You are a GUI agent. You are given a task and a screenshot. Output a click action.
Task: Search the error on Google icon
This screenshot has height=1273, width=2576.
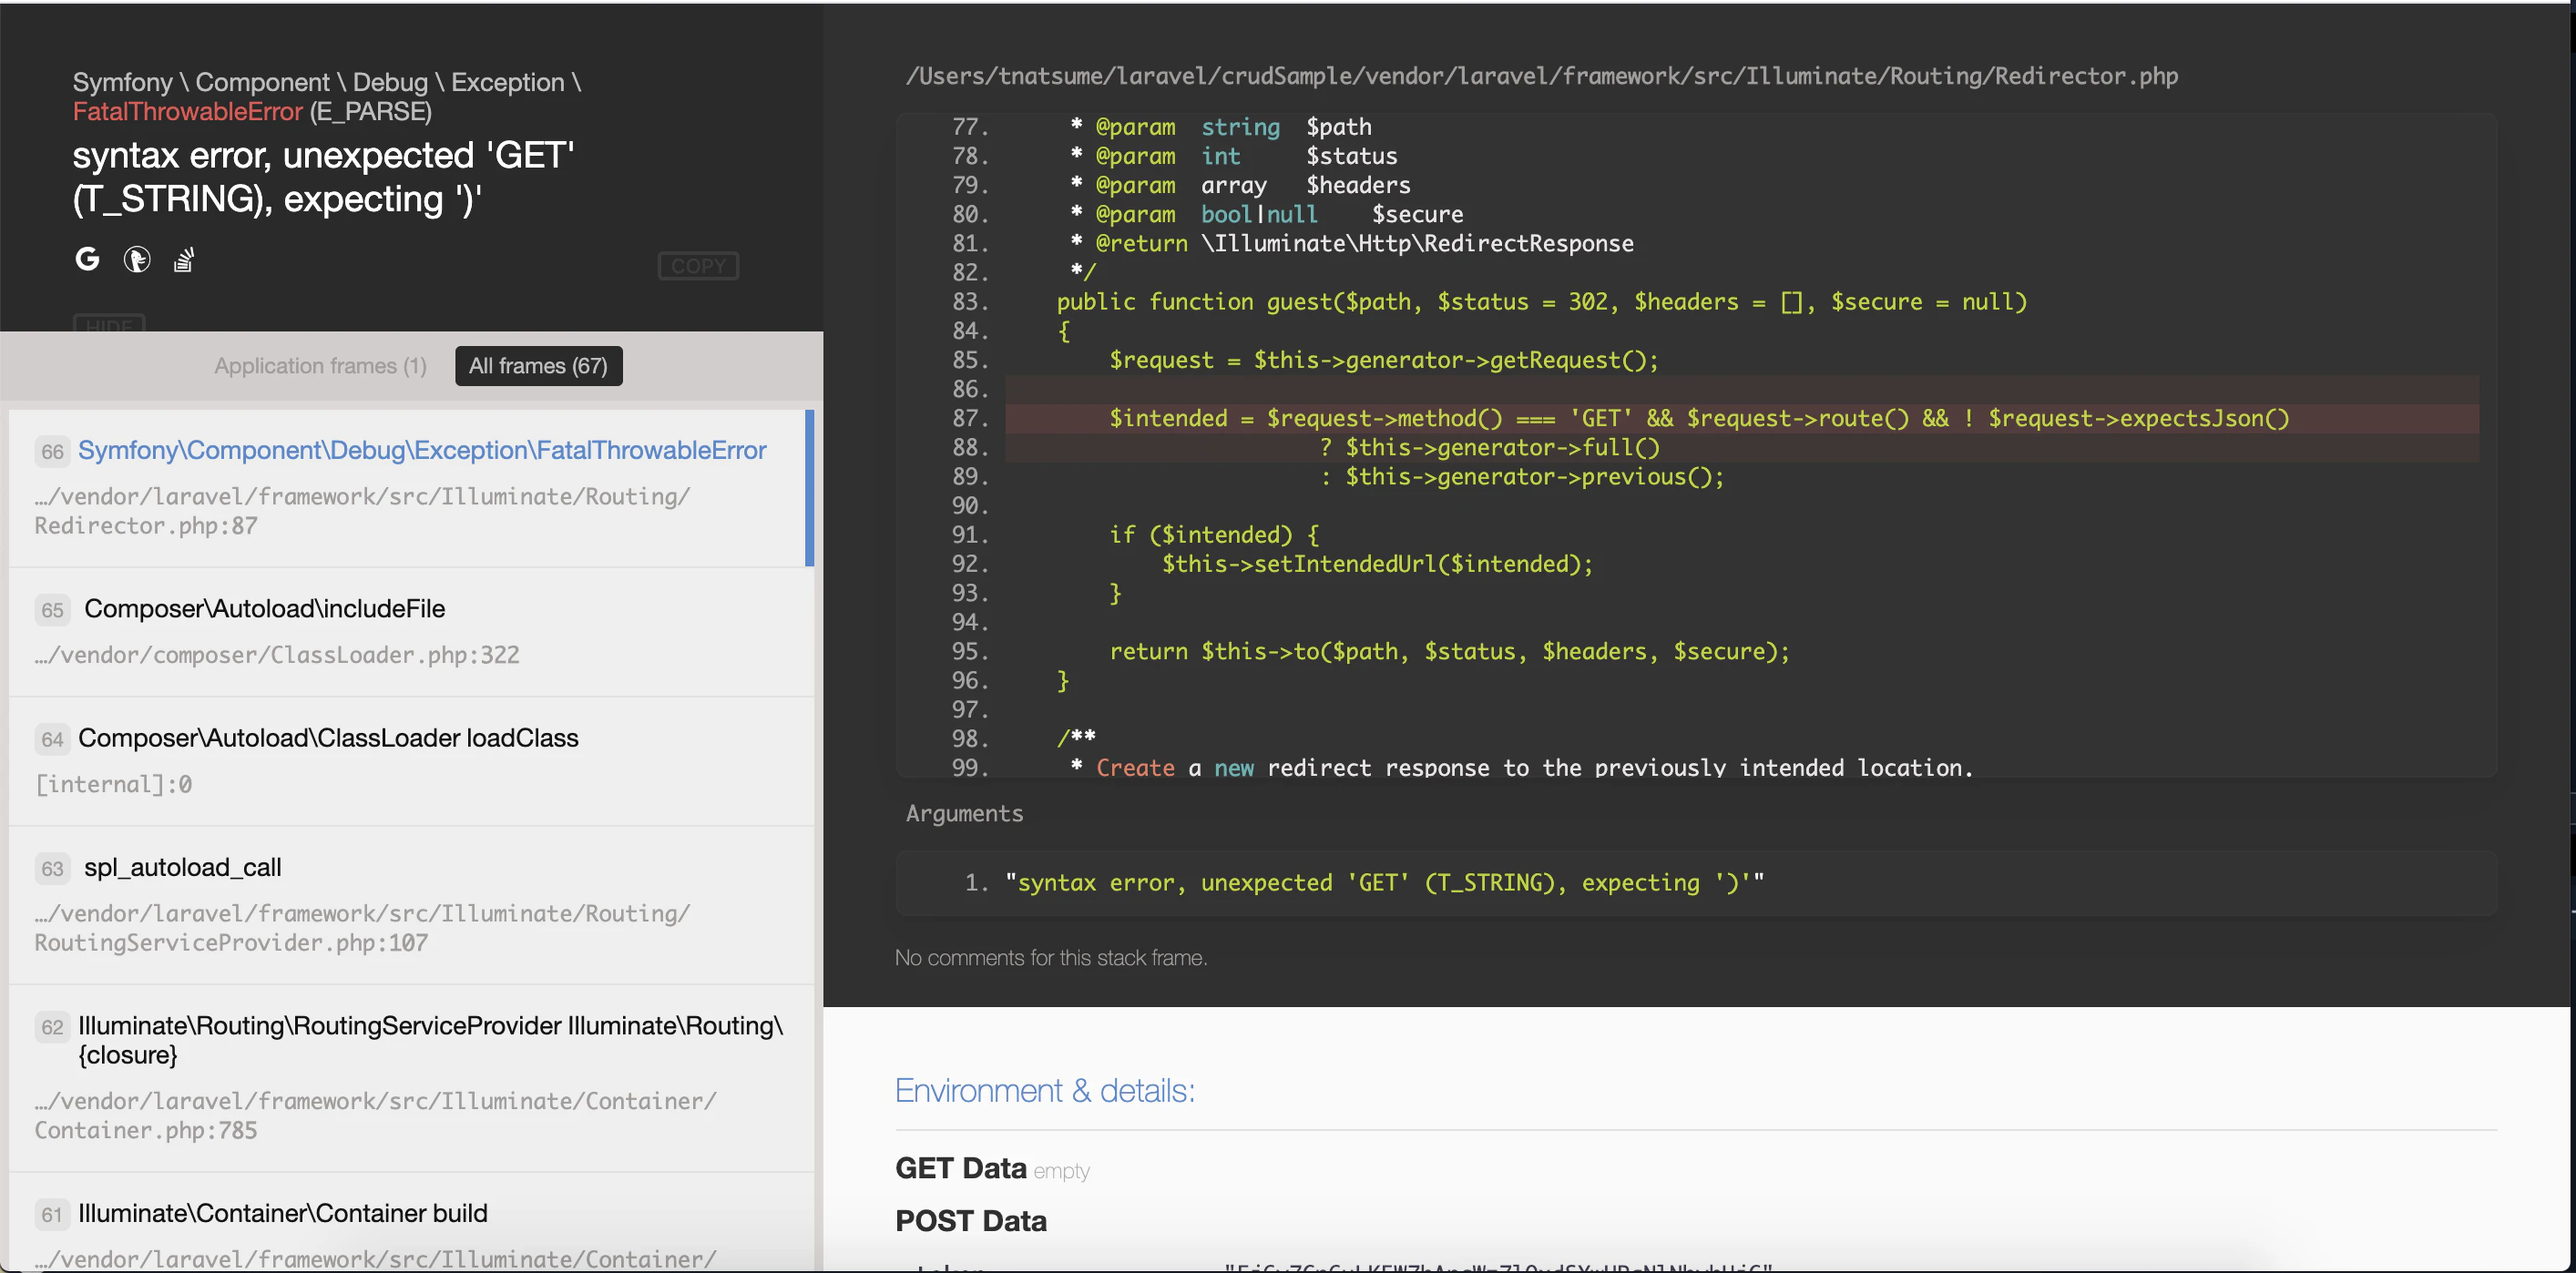[88, 259]
